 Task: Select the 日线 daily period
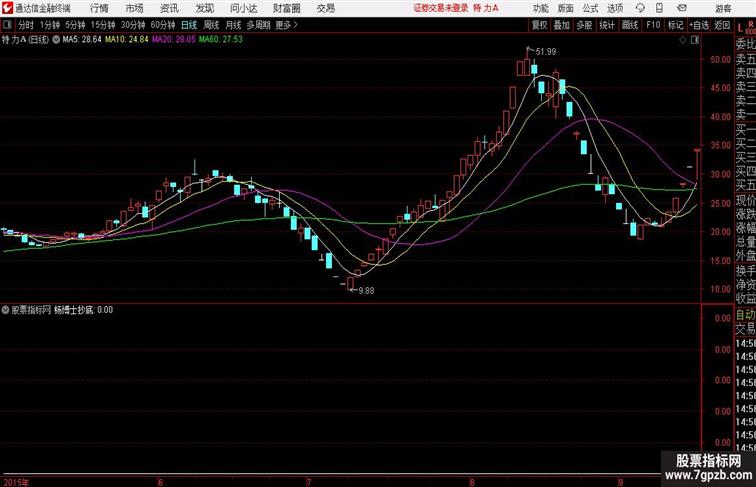(189, 25)
